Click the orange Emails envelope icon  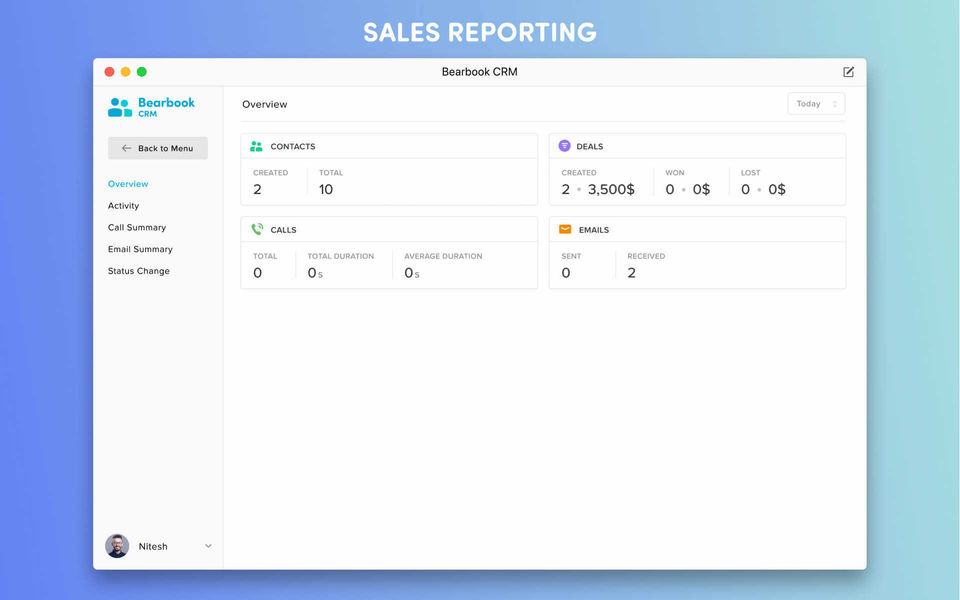(565, 229)
